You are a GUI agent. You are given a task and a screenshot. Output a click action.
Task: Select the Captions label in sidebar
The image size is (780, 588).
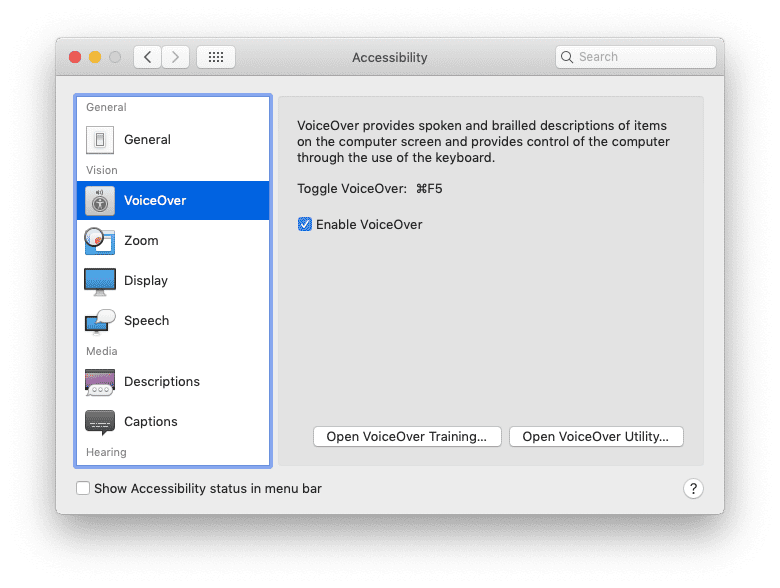[x=151, y=422]
